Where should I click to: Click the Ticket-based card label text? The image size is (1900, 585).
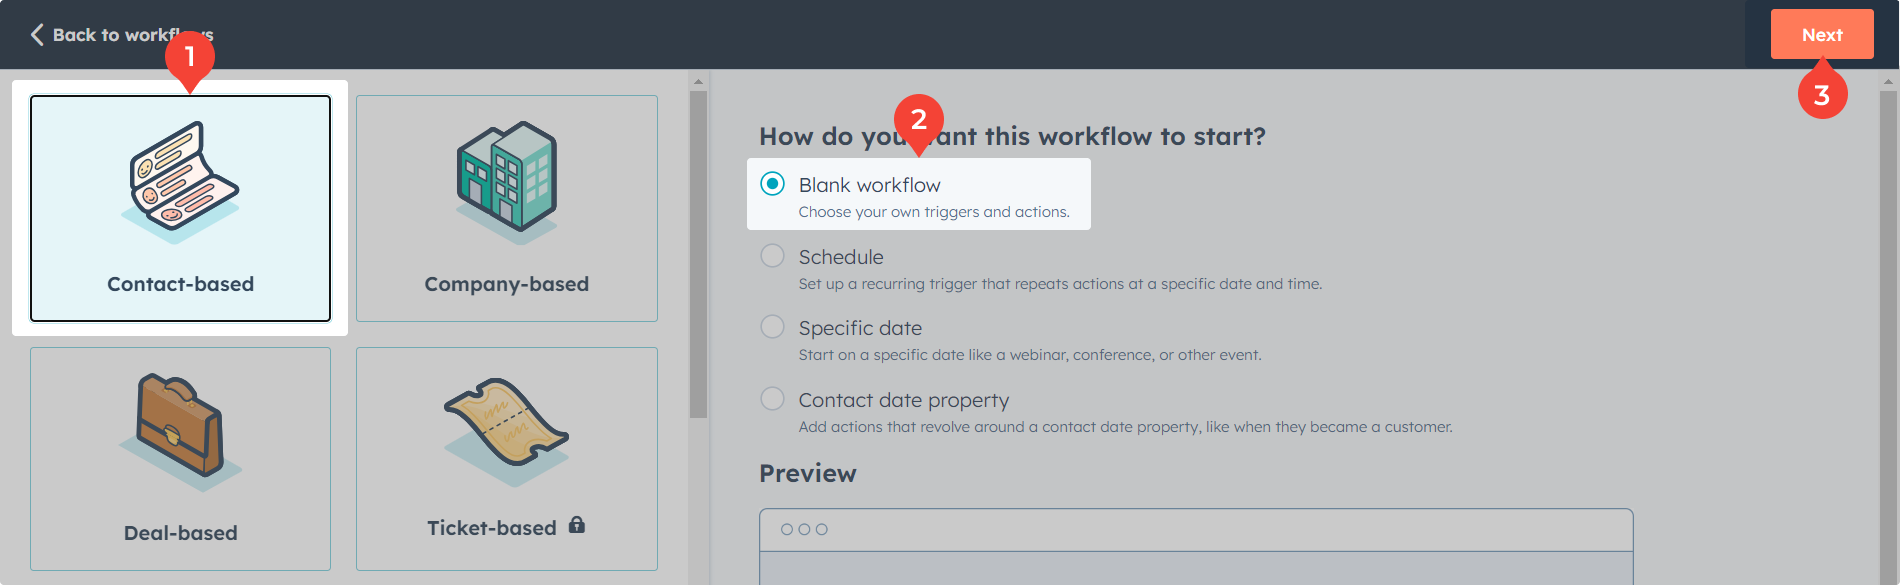point(491,528)
